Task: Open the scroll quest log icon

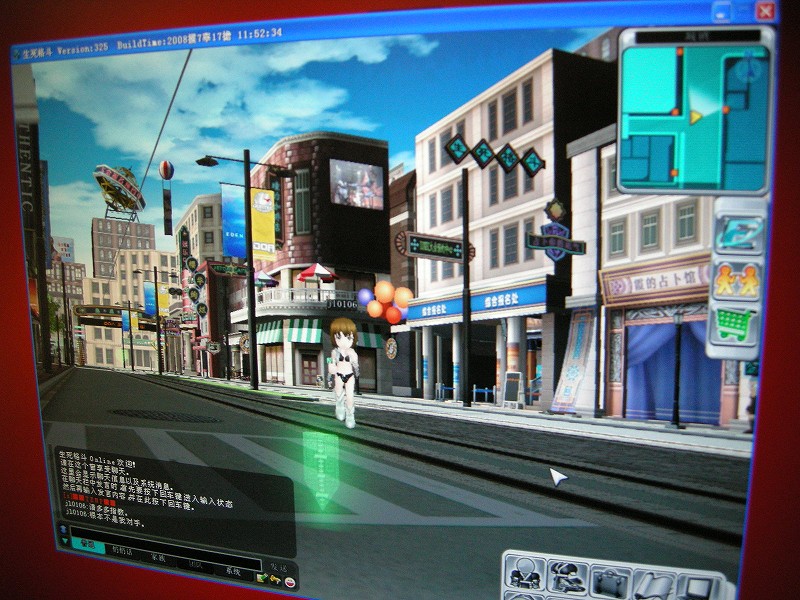Action: tap(654, 586)
